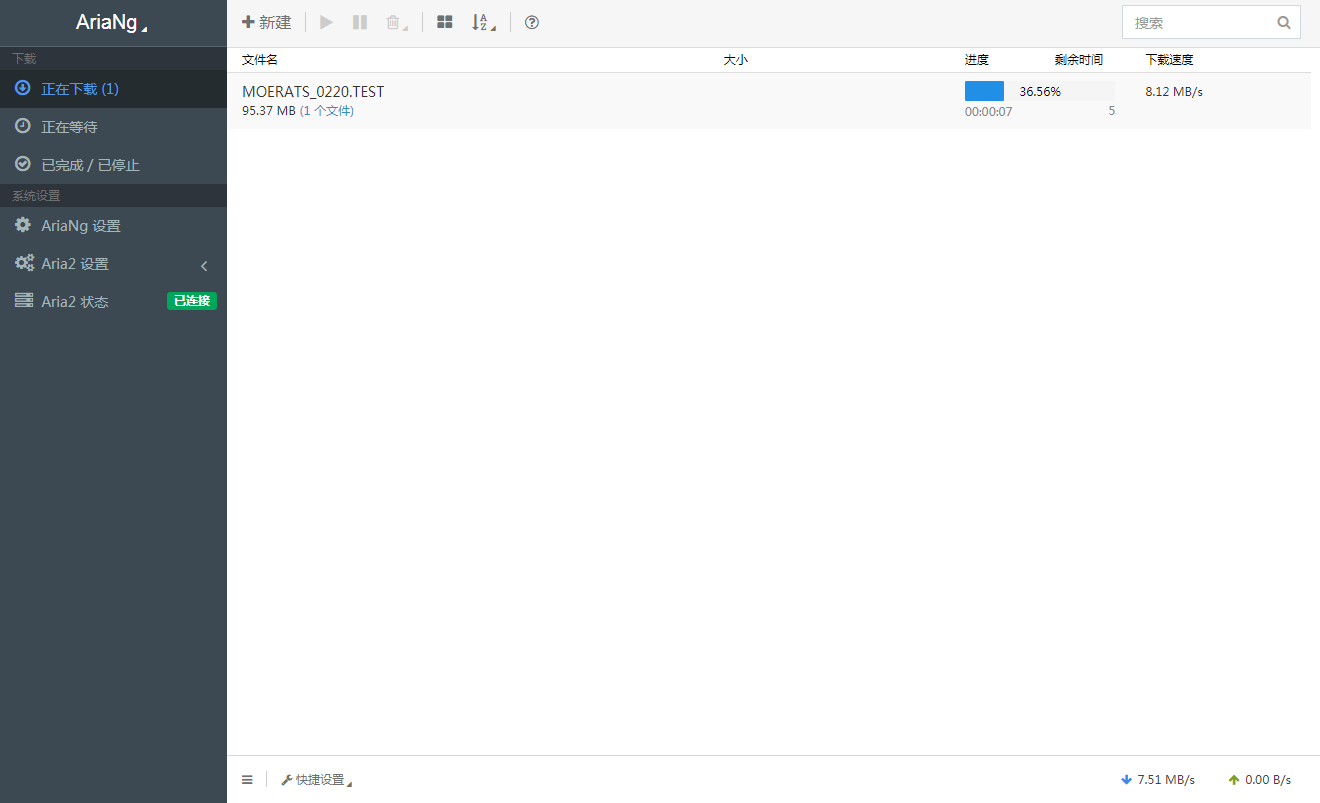1320x803 pixels.
Task: Click the gear icon beside AriaNg 设置
Action: 23,225
